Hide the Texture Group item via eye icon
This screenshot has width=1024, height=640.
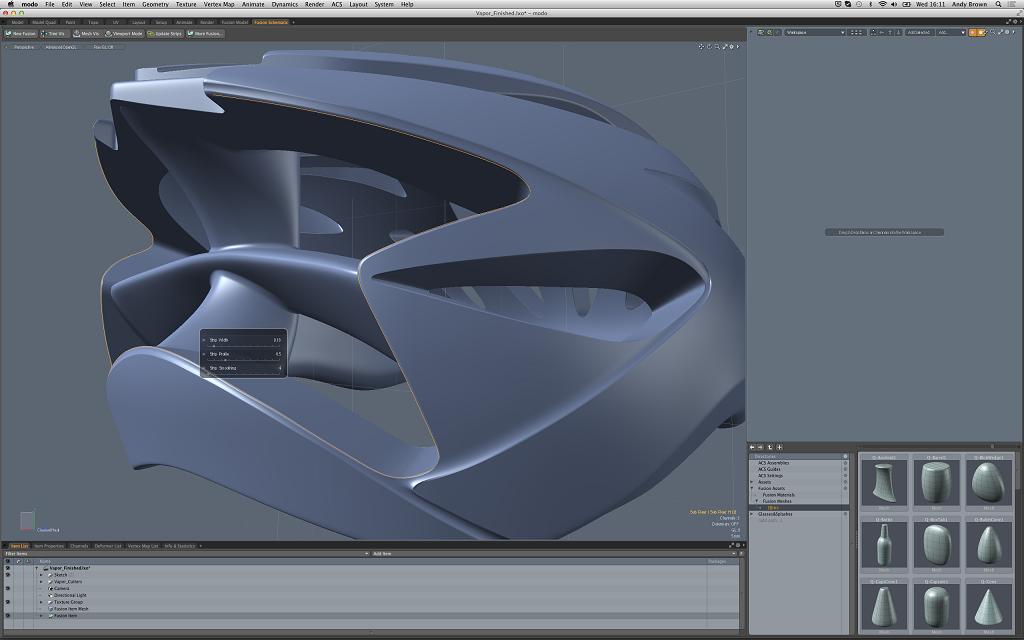click(8, 602)
